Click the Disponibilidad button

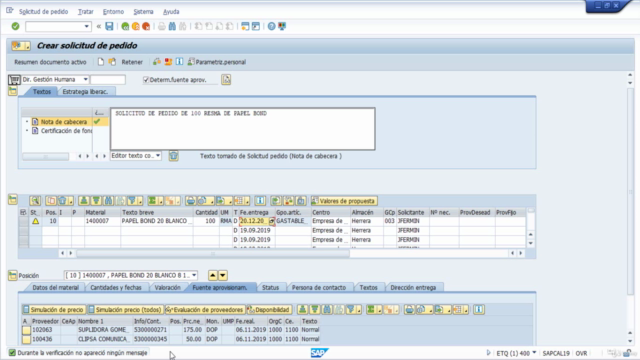coord(269,309)
